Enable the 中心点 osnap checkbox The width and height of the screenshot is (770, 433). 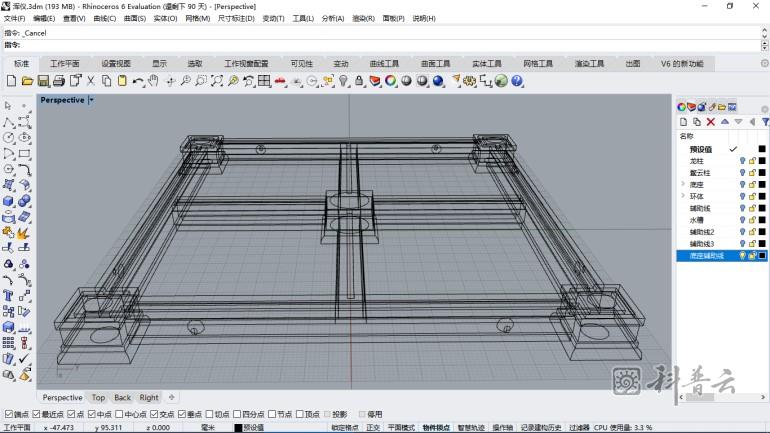pos(119,414)
